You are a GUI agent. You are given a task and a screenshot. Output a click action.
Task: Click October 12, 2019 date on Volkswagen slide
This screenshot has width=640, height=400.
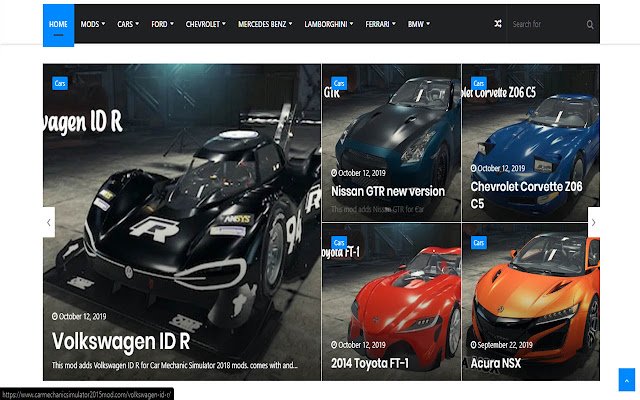coord(79,316)
